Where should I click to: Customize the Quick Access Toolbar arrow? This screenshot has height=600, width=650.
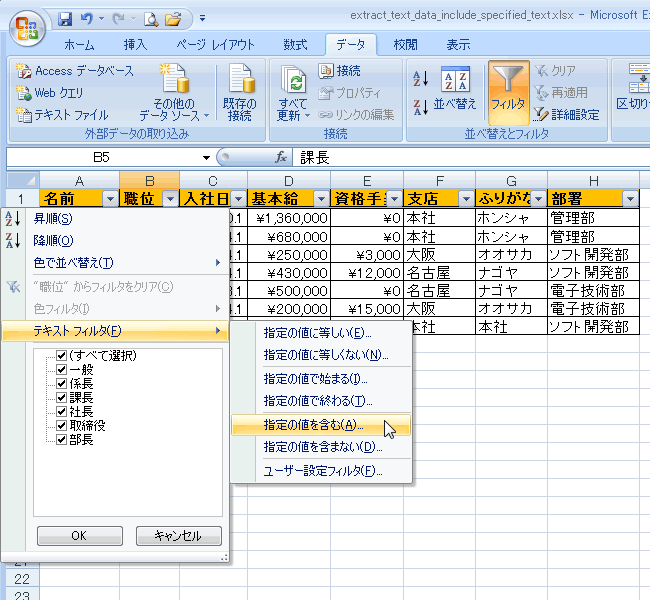click(x=202, y=18)
